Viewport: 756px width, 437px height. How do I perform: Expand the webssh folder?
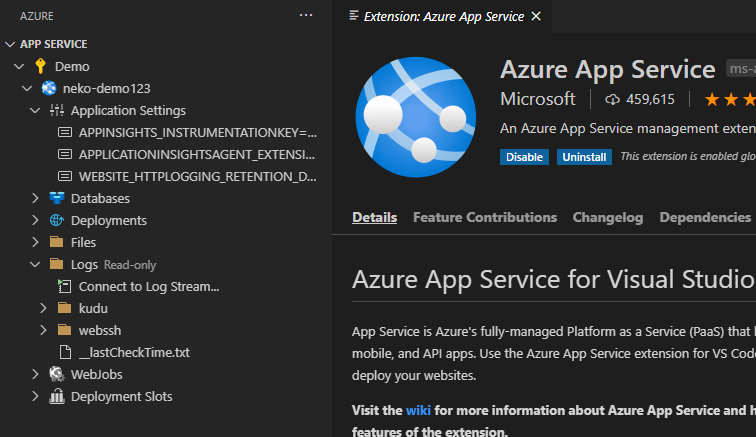[x=43, y=330]
